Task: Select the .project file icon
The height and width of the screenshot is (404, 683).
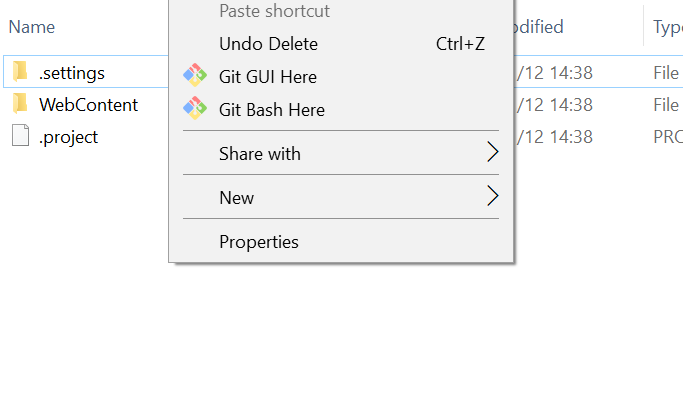Action: click(20, 136)
